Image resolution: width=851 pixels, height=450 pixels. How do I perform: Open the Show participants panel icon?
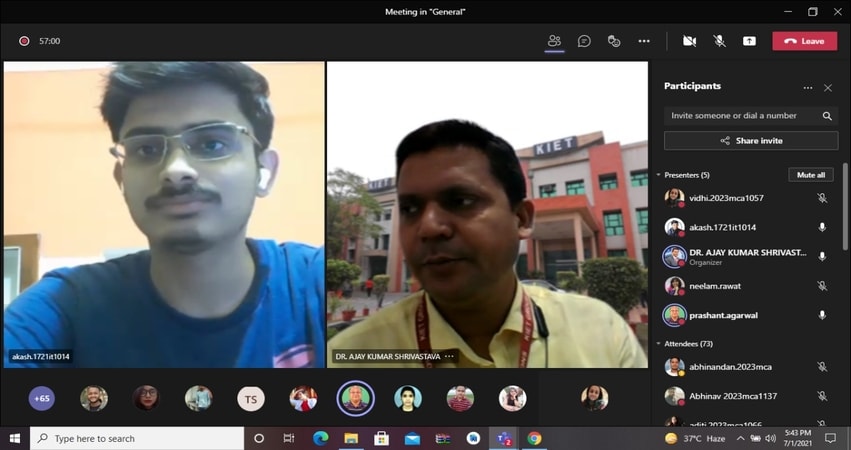(554, 41)
